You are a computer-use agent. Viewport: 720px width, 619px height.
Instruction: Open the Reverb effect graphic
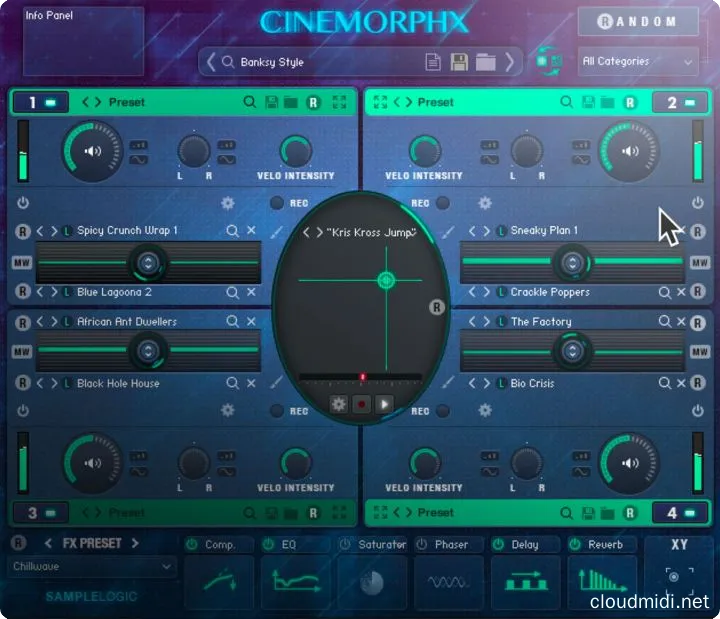point(602,582)
